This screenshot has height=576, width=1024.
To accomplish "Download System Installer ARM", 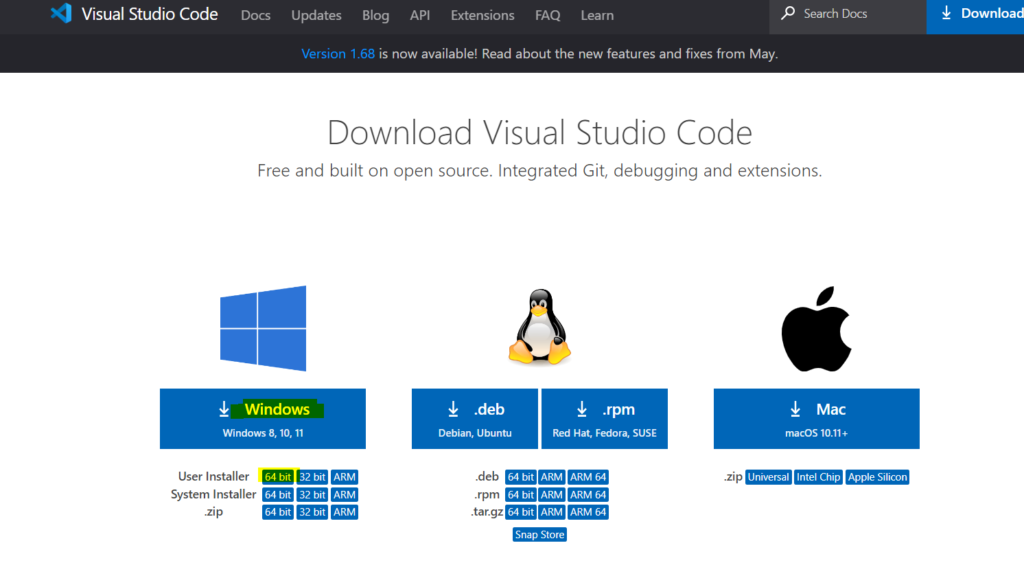I will coord(344,495).
